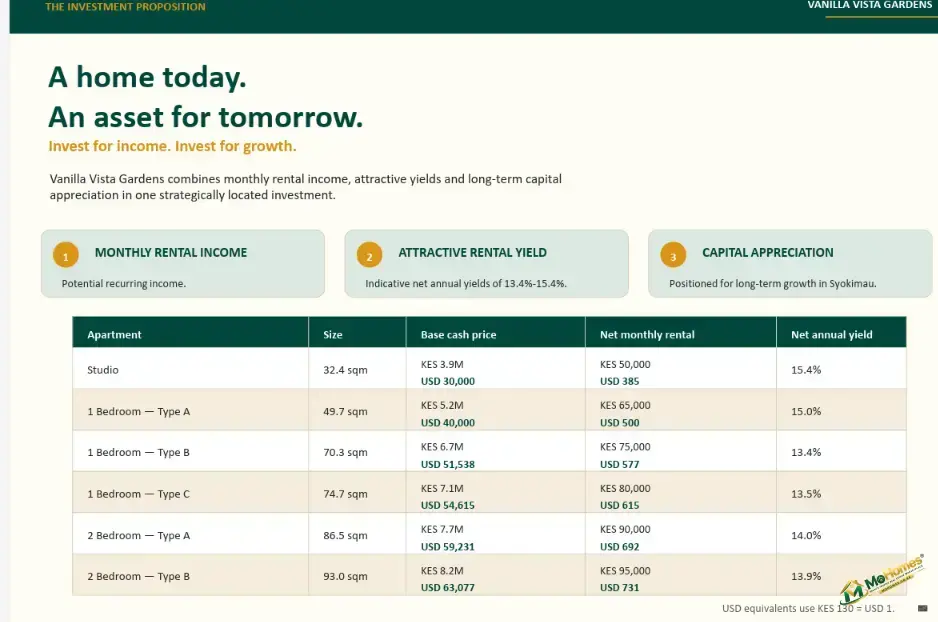Select the 'ATTRACTIVE RENTAL YIELD' card heading
The height and width of the screenshot is (622, 938).
(473, 252)
